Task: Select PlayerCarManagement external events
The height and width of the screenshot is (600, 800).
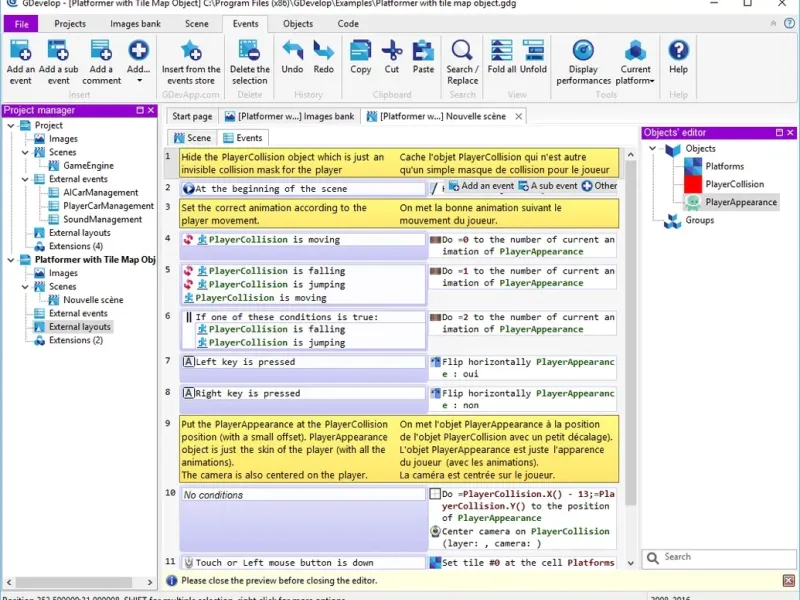Action: 108,206
